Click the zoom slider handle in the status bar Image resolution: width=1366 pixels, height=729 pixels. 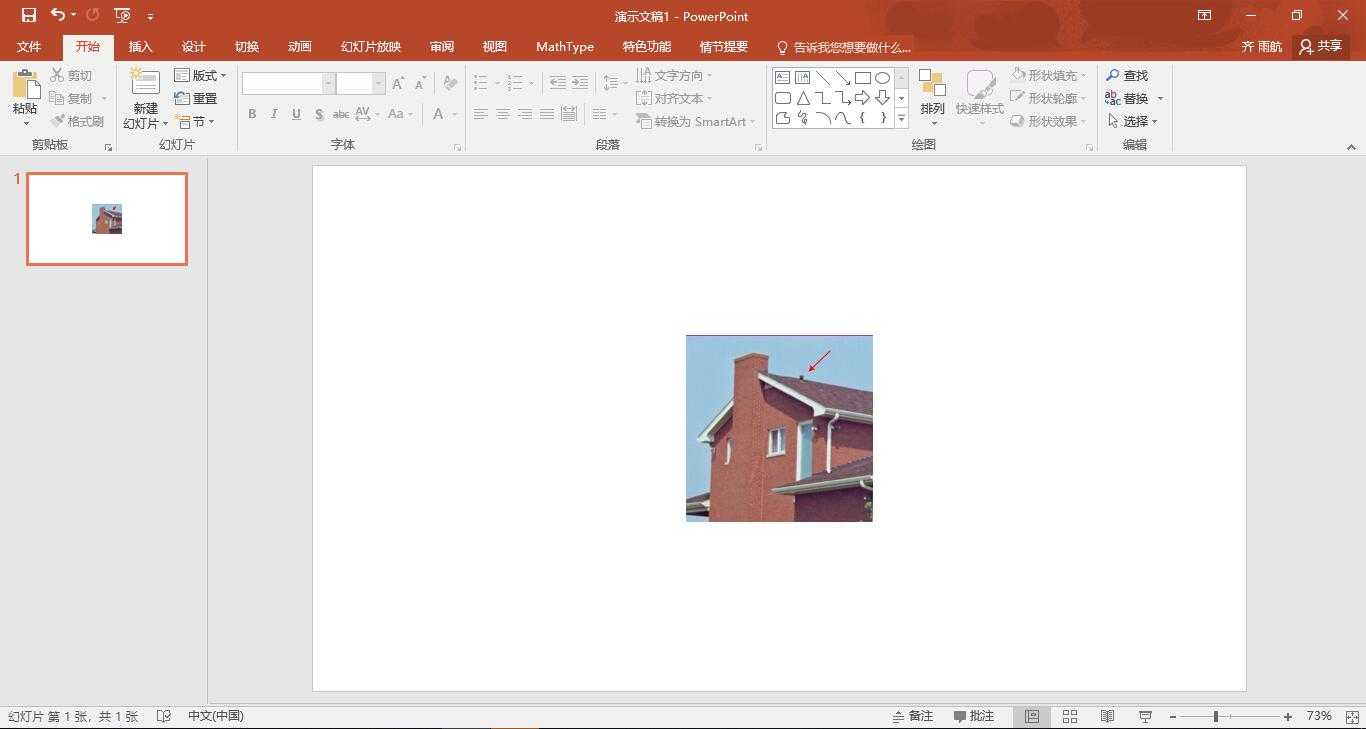1216,716
